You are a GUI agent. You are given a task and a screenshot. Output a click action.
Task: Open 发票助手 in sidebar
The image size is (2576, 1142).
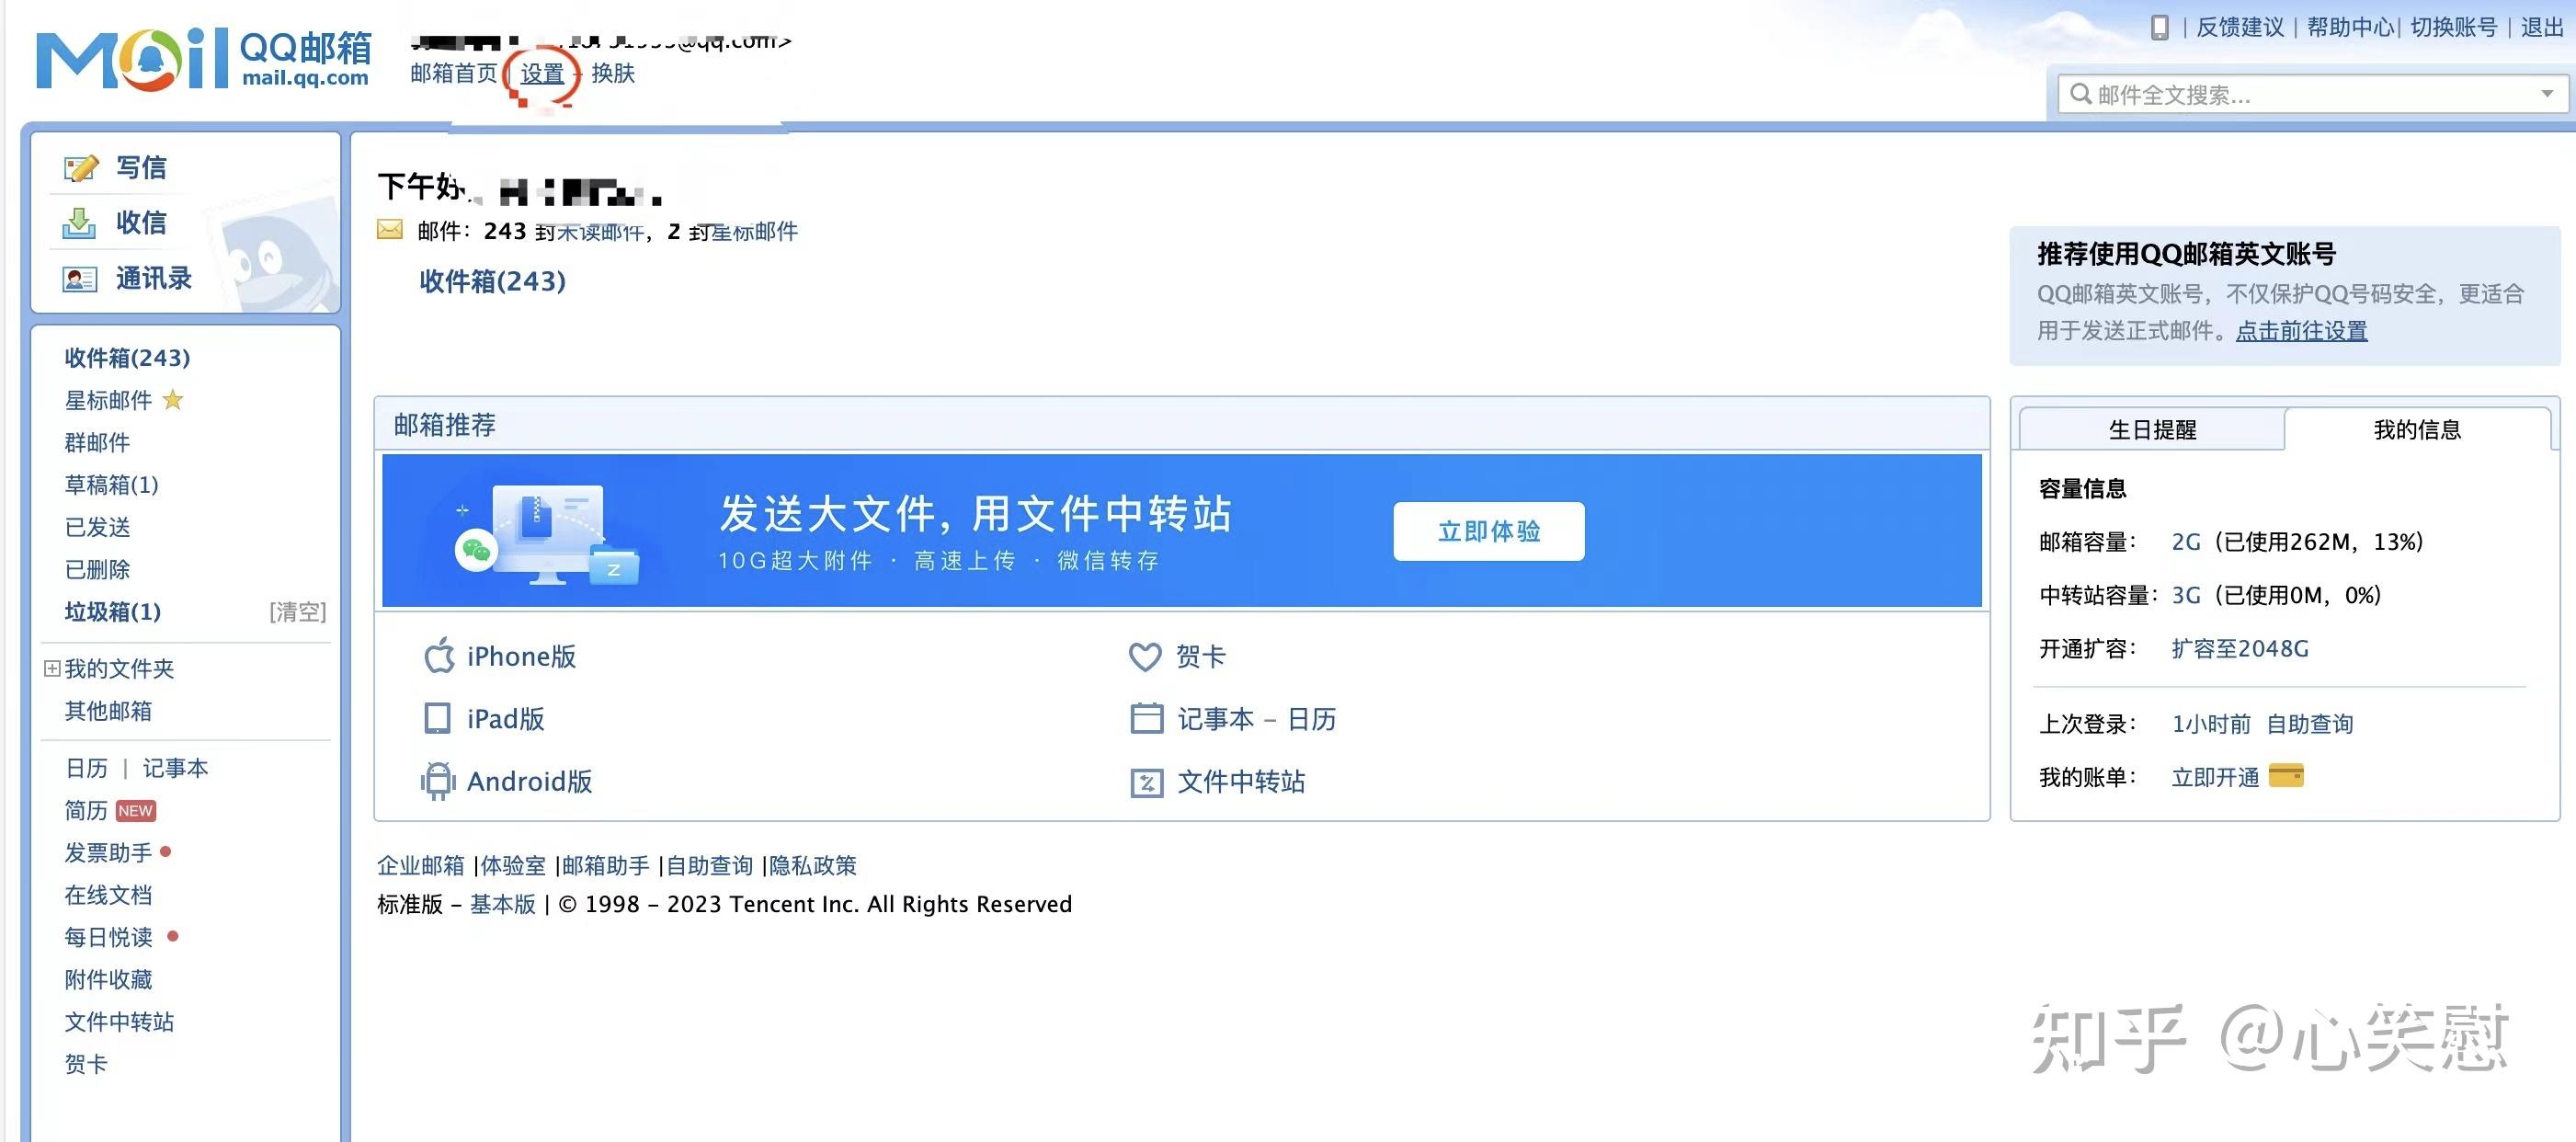click(x=108, y=853)
